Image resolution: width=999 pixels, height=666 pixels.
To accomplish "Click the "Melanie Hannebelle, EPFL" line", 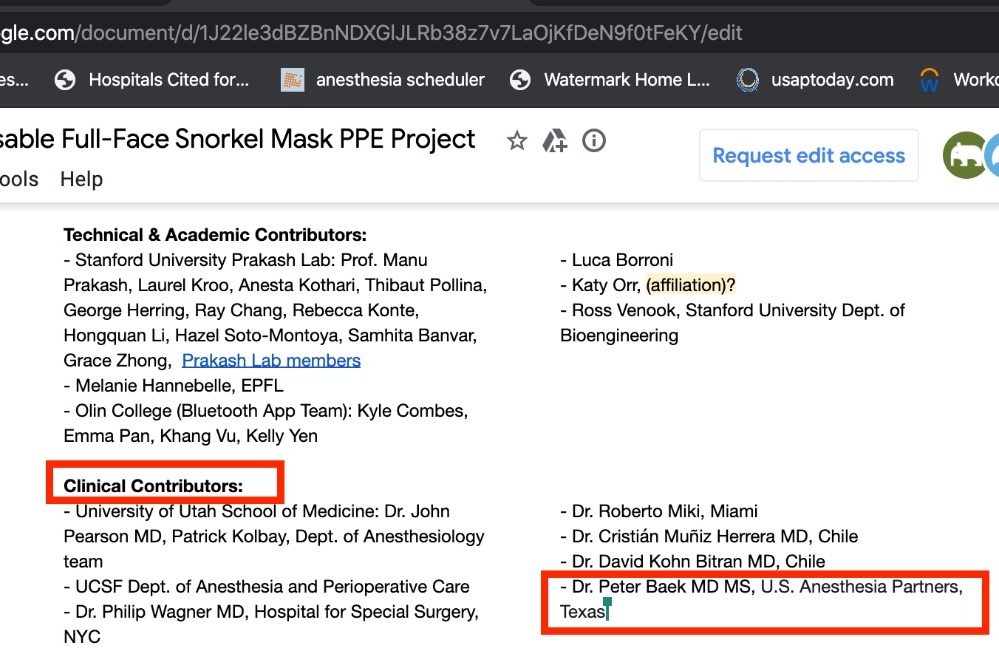I will pyautogui.click(x=174, y=386).
